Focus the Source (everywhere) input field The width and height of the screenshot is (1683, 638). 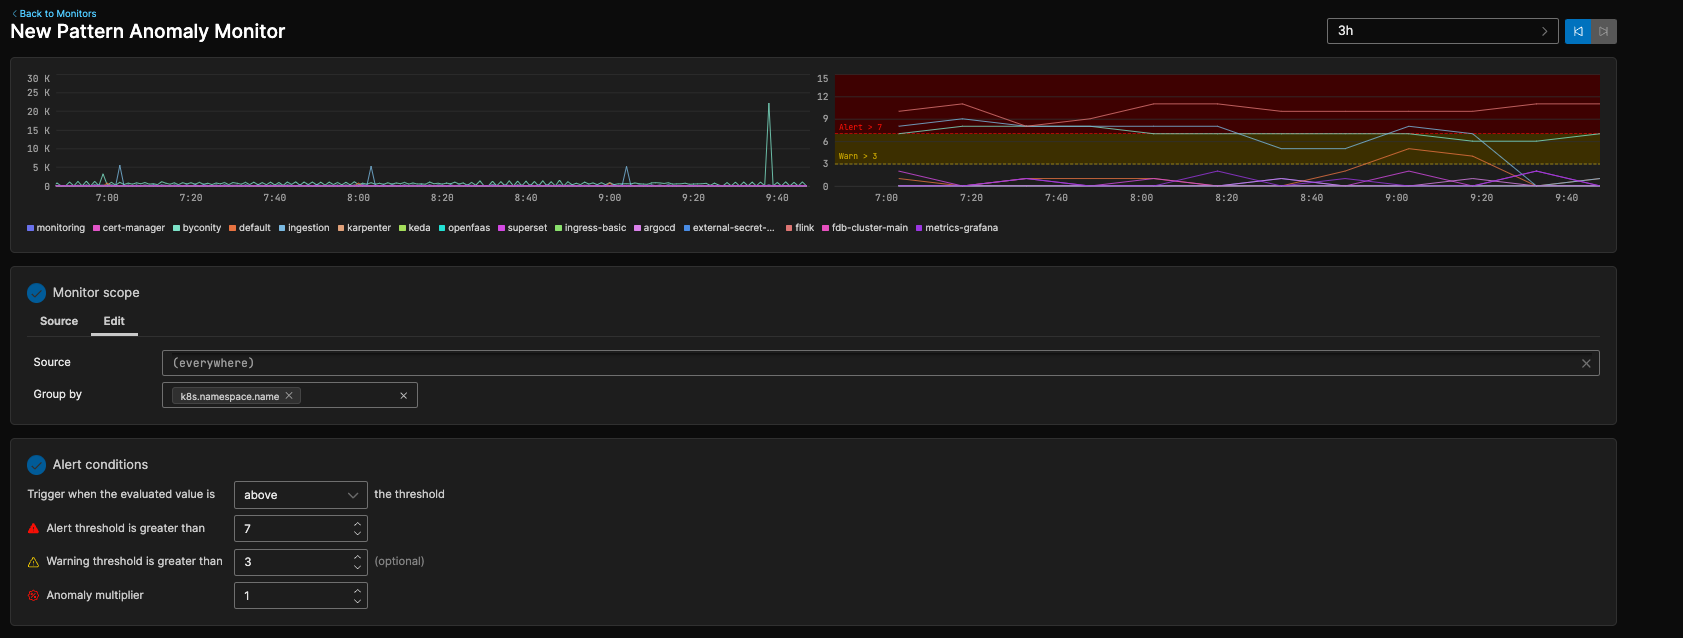coord(860,363)
